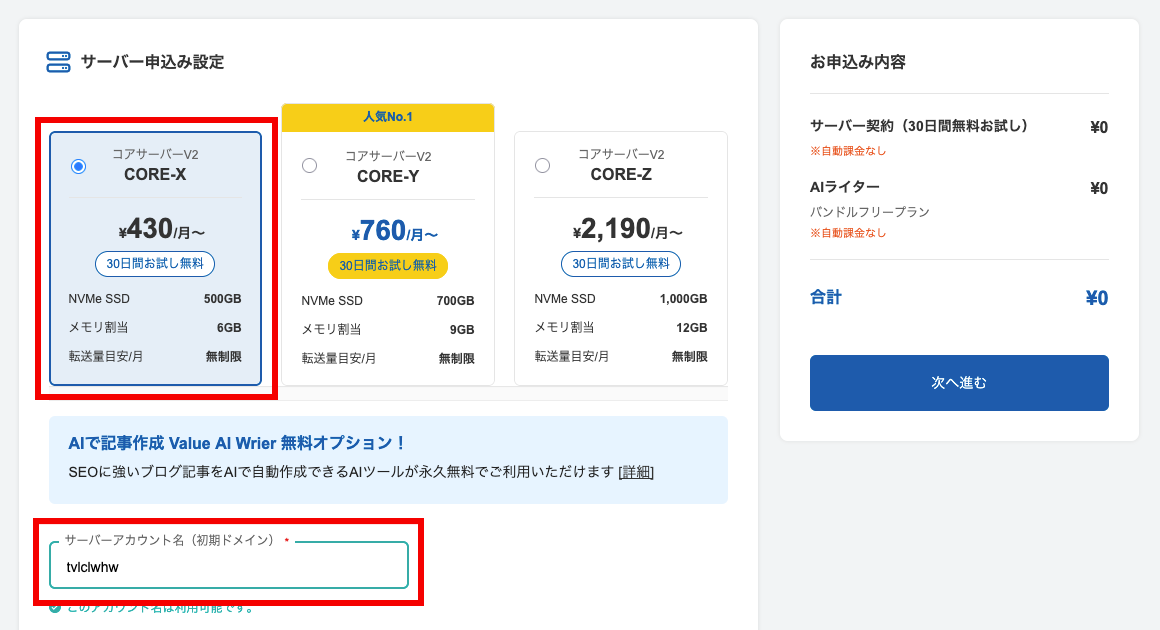Click the CORE-X plan name
1160x630 pixels.
[155, 175]
